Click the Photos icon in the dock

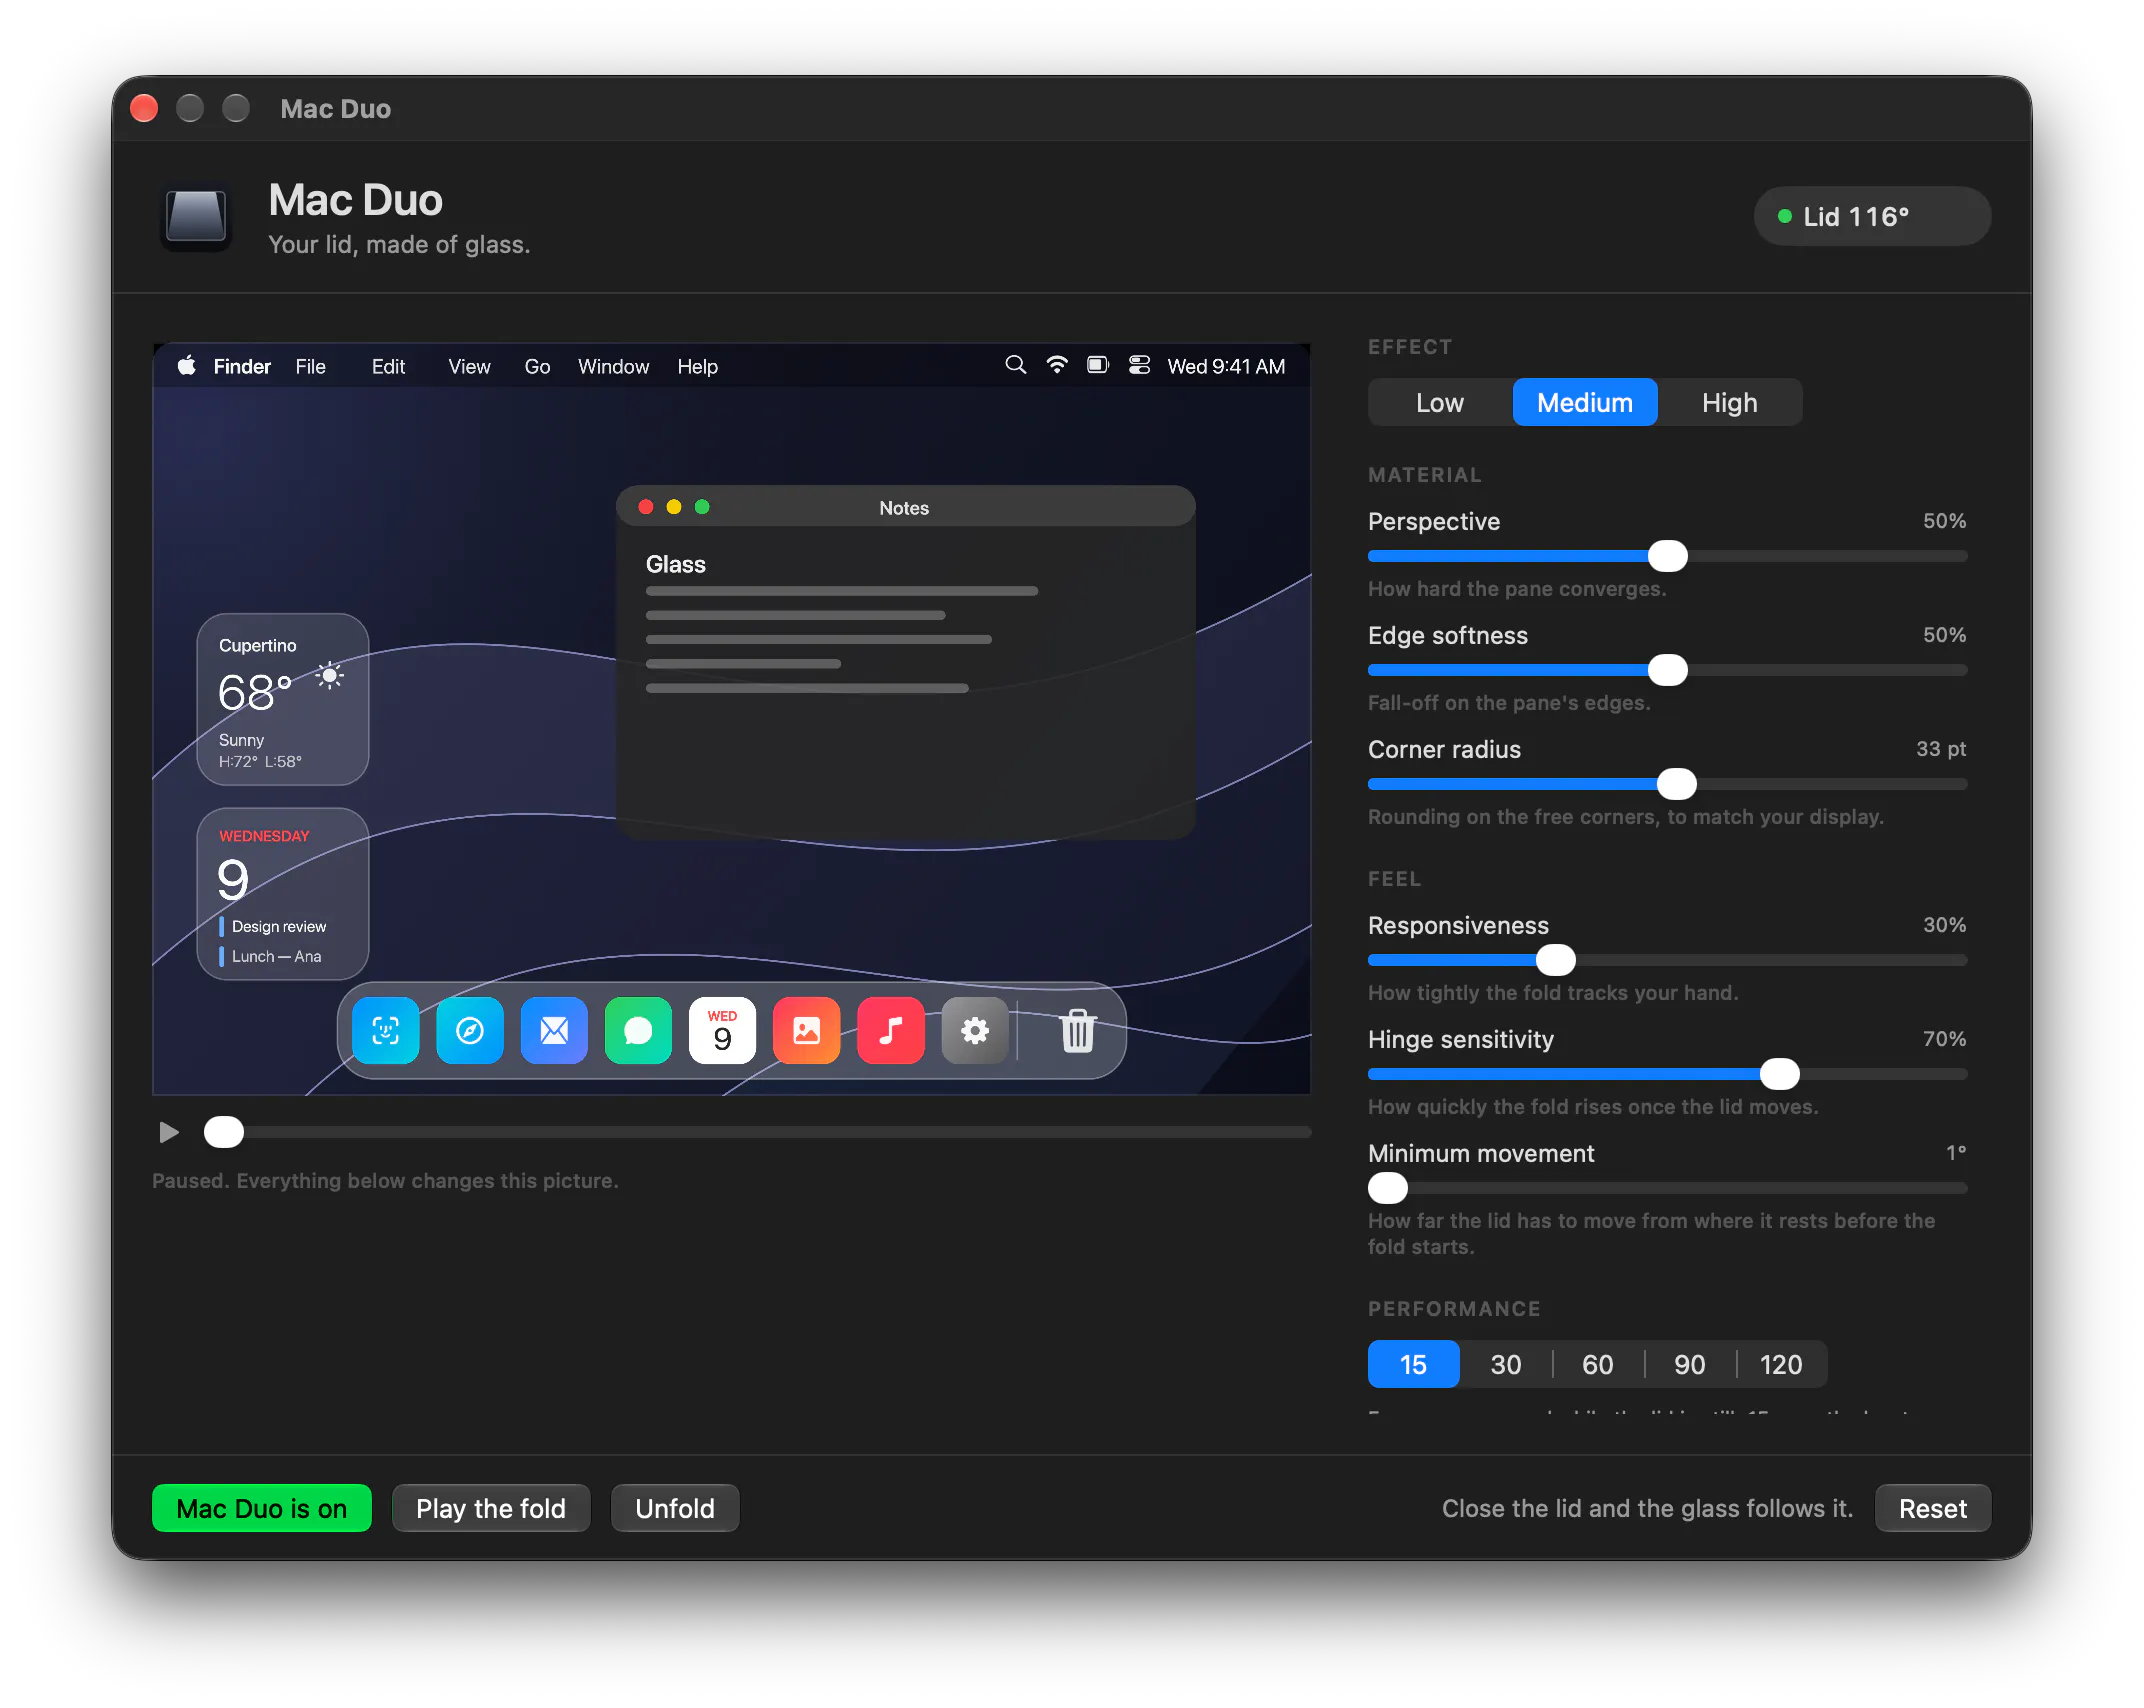point(806,1030)
